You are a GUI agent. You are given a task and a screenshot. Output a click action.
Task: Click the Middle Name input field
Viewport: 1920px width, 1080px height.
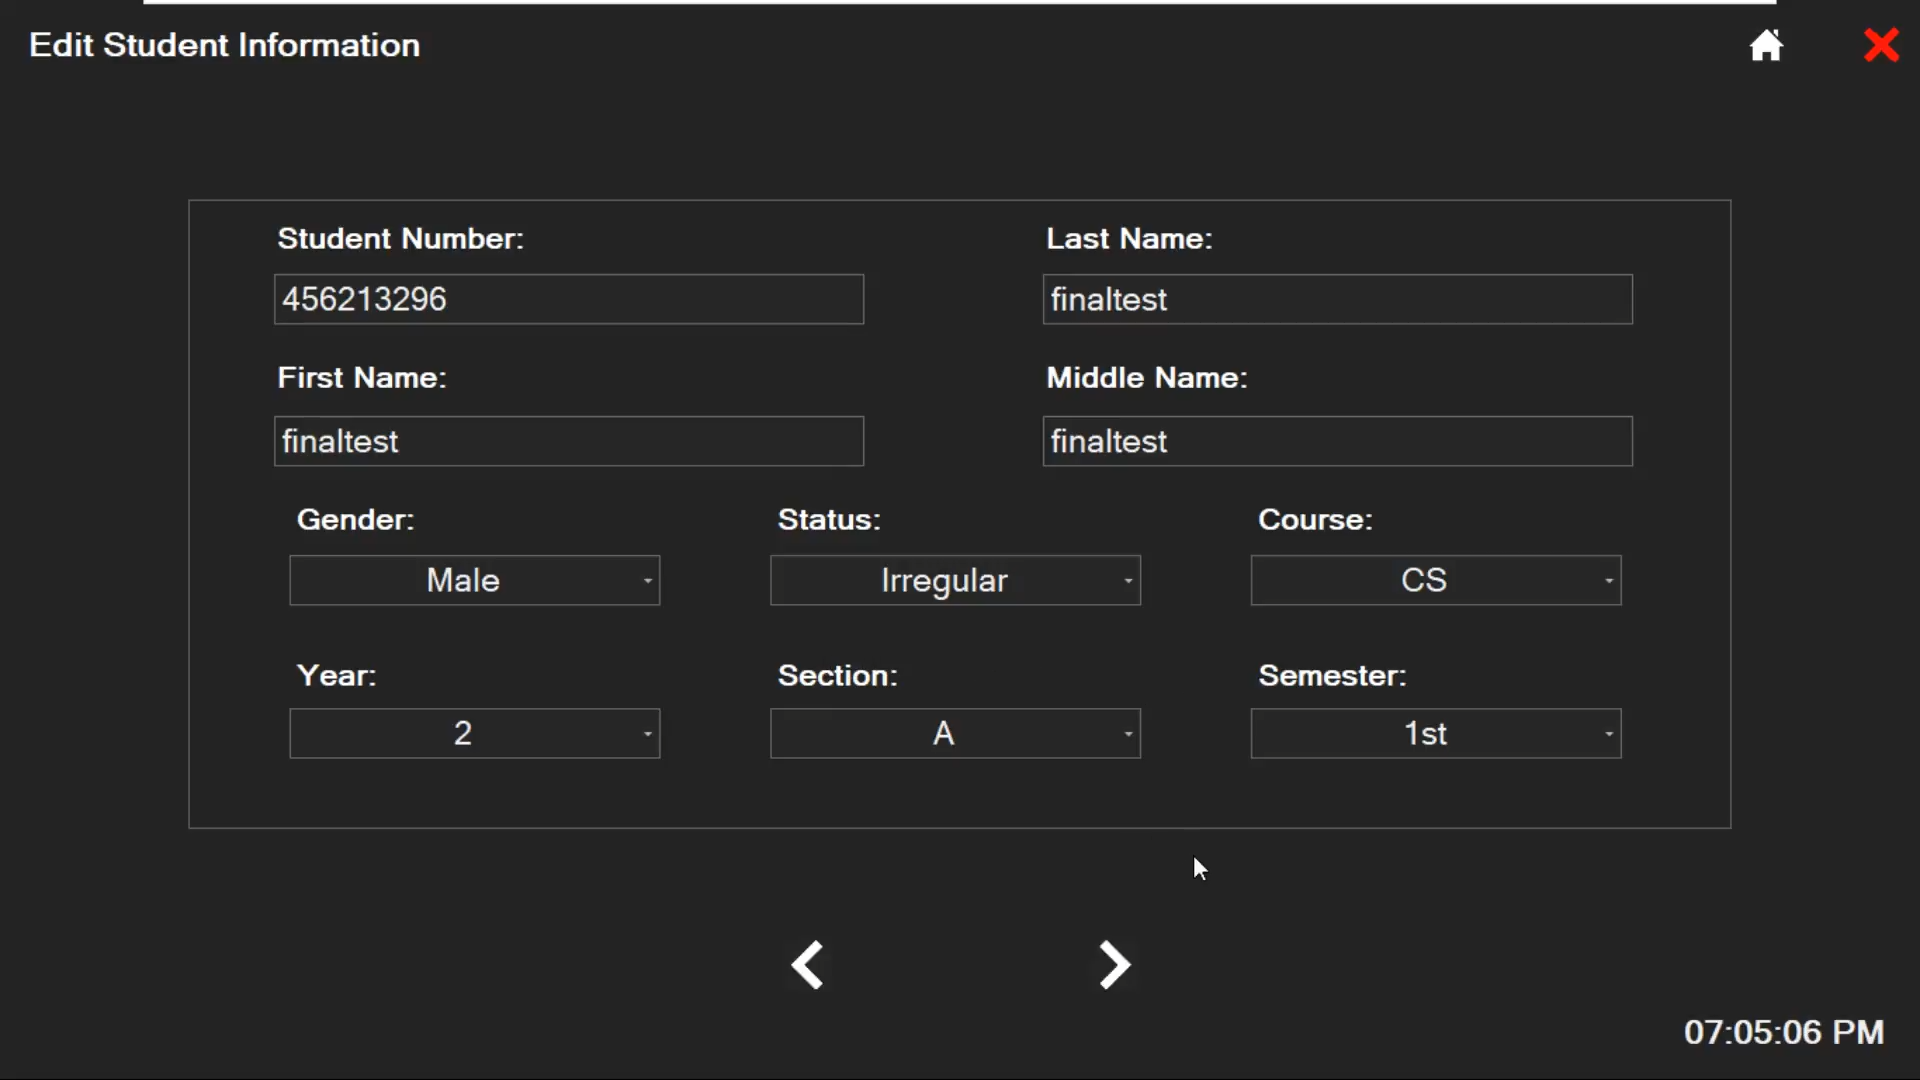(1338, 441)
